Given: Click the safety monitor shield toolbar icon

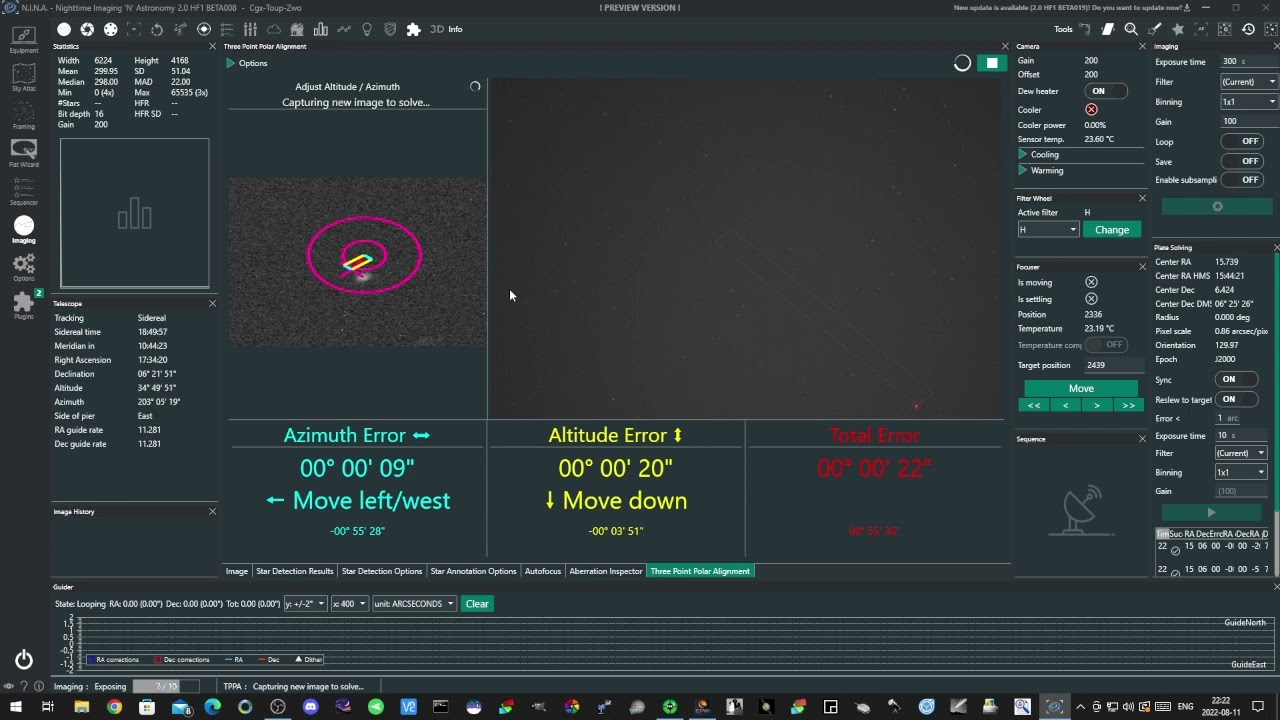Looking at the screenshot, I should point(390,29).
